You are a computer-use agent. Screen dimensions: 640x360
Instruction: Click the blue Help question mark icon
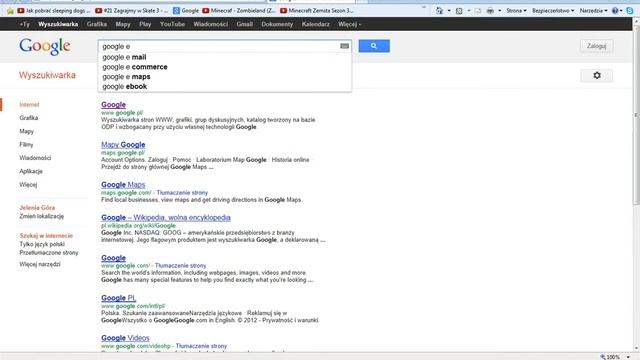point(615,11)
